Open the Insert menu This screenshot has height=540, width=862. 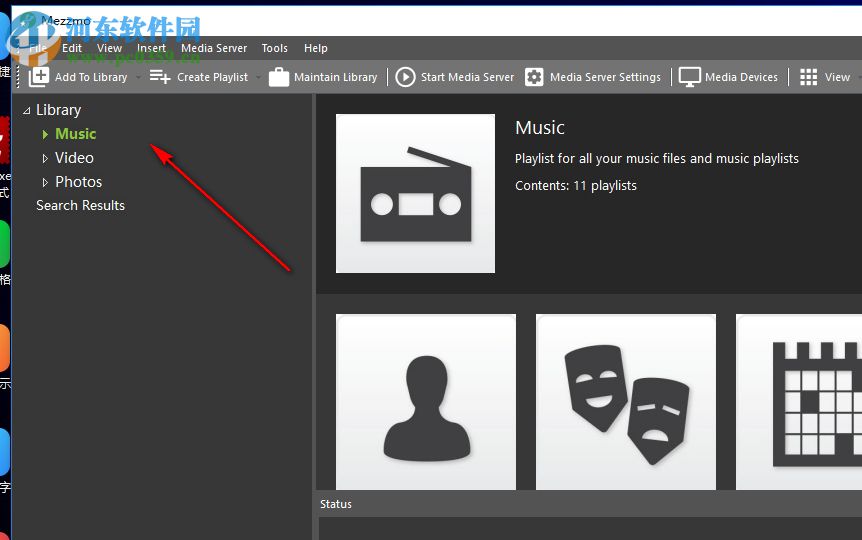tap(152, 48)
